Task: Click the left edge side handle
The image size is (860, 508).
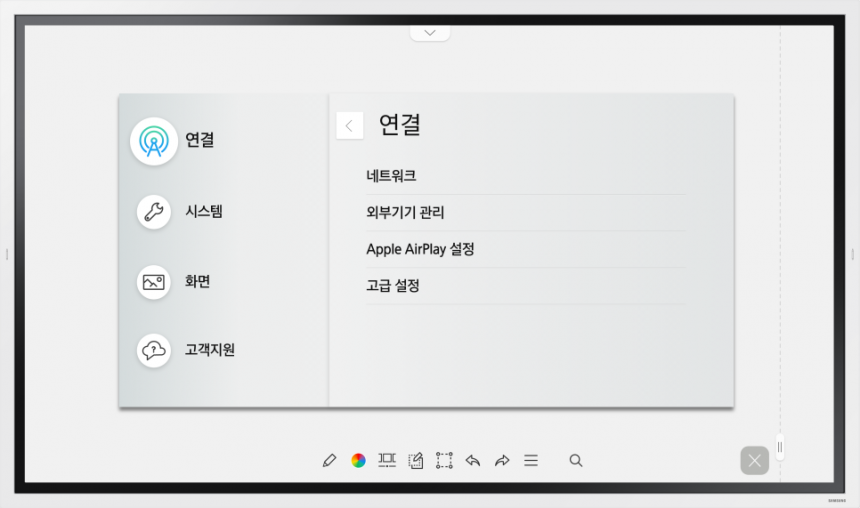Action: (x=7, y=254)
